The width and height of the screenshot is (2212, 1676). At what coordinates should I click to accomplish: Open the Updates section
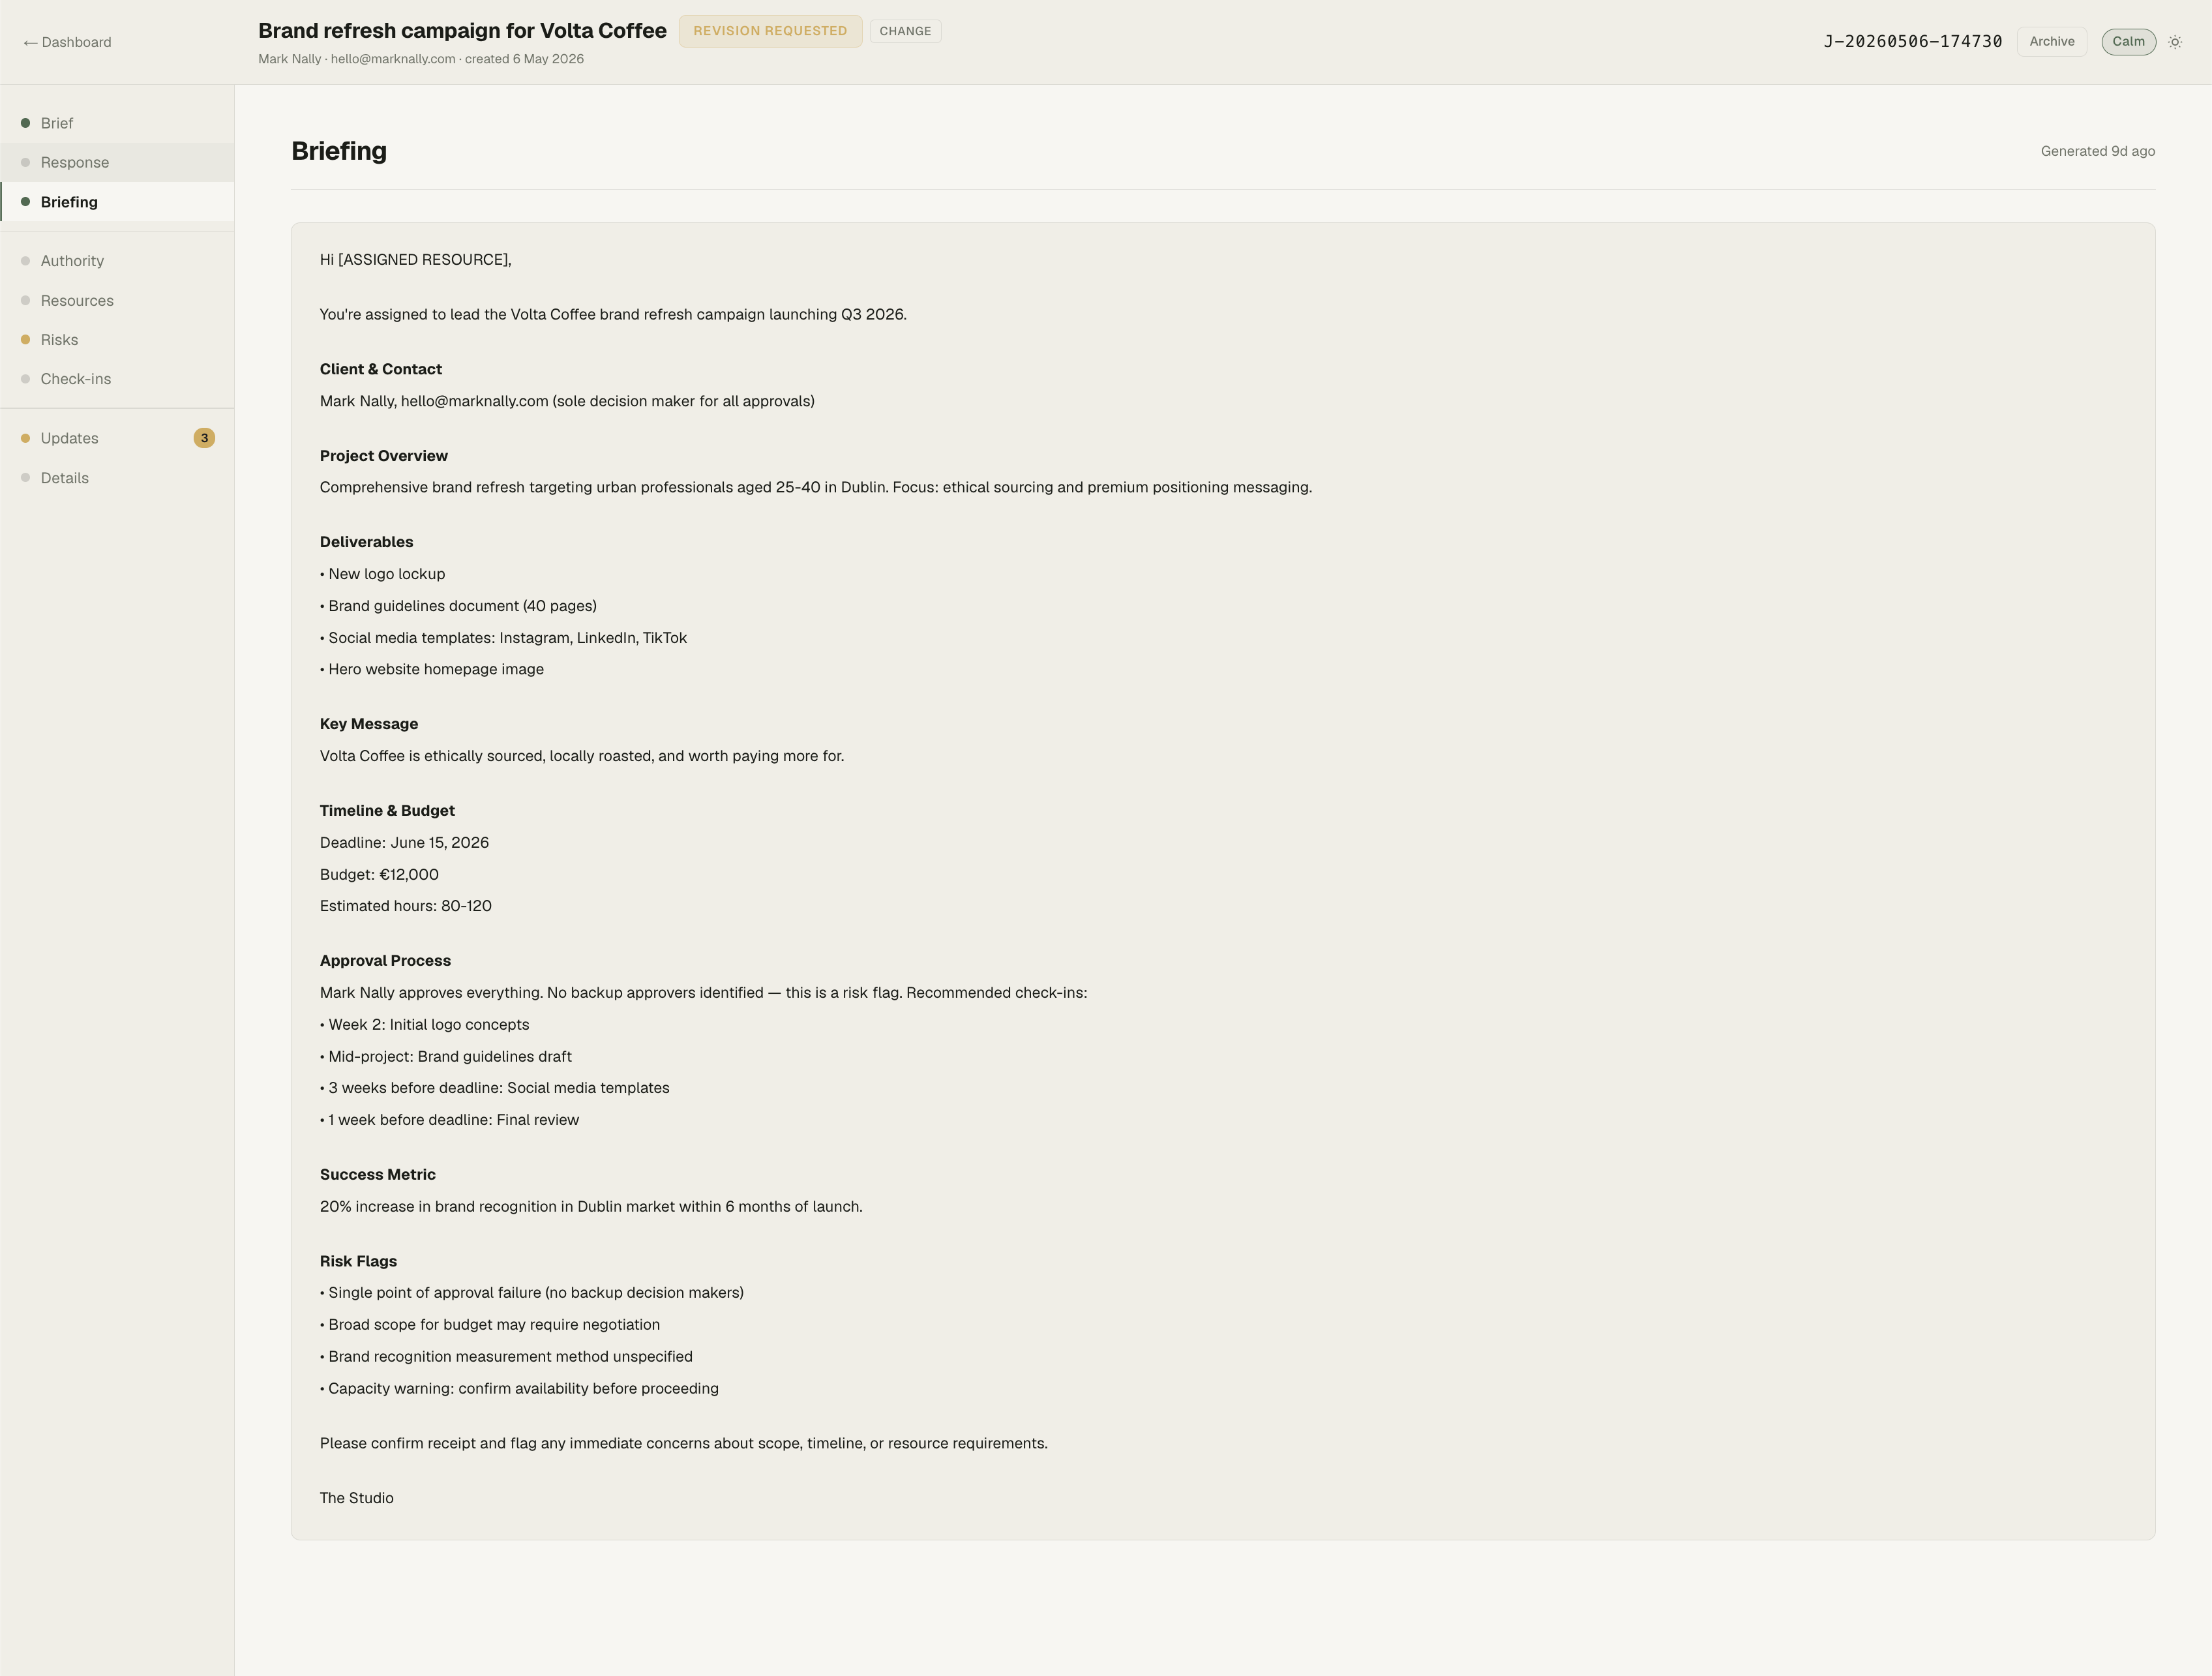coord(117,438)
